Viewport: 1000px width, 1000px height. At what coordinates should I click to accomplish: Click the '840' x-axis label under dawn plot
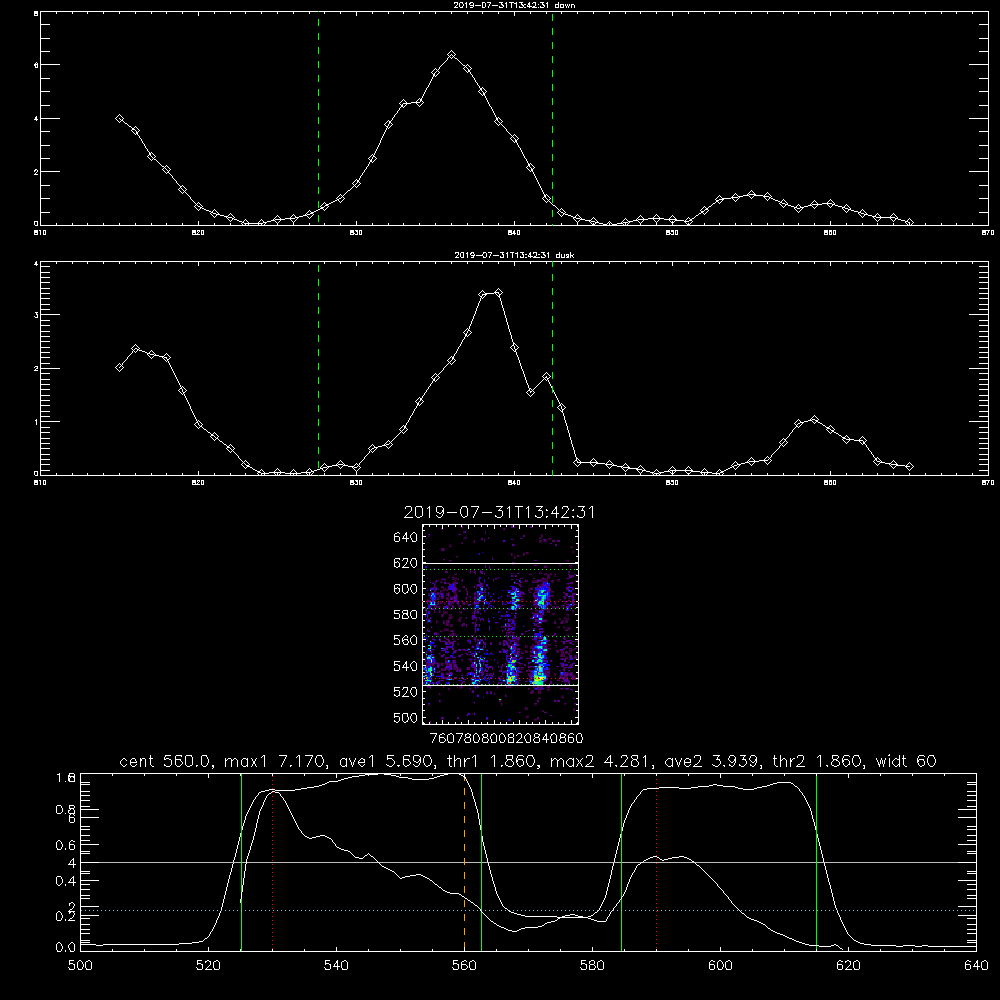coord(514,233)
